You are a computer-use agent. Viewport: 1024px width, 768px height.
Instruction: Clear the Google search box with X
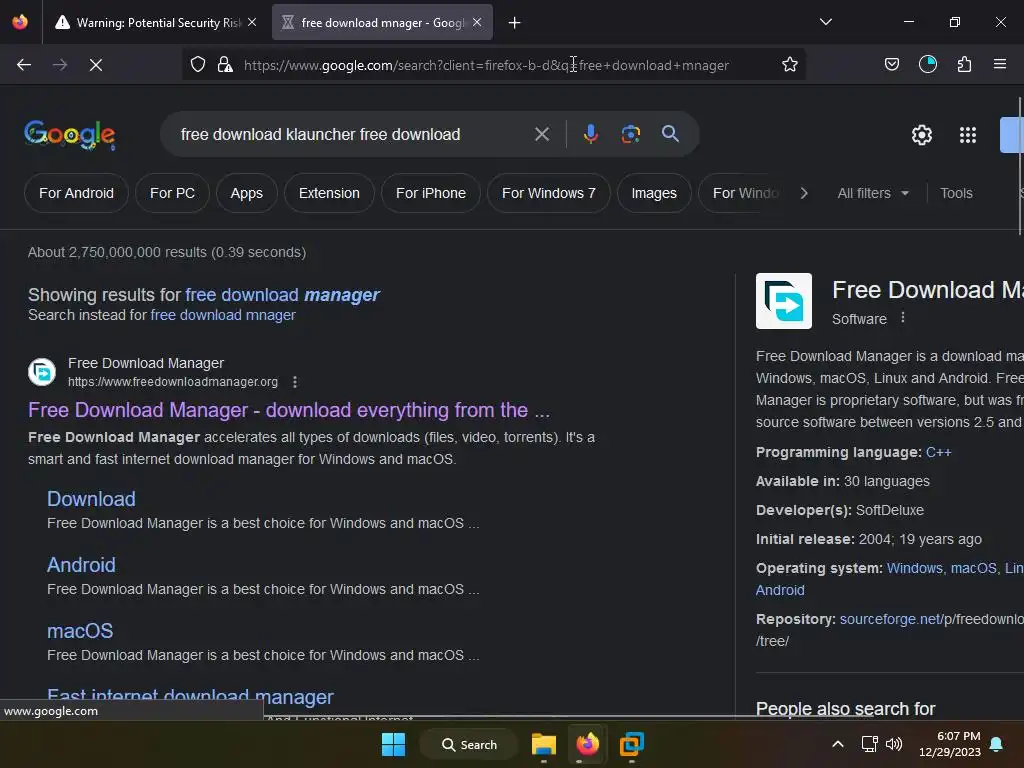tap(542, 135)
